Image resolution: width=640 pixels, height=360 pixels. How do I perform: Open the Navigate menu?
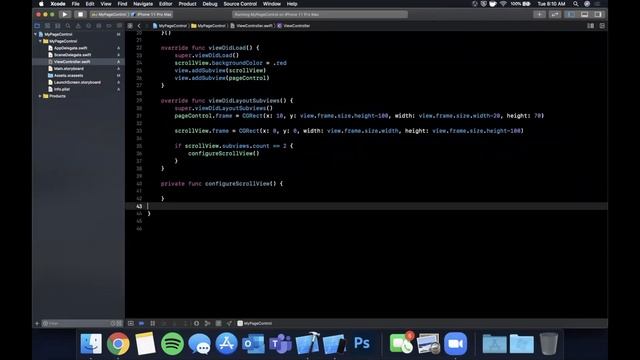click(143, 4)
